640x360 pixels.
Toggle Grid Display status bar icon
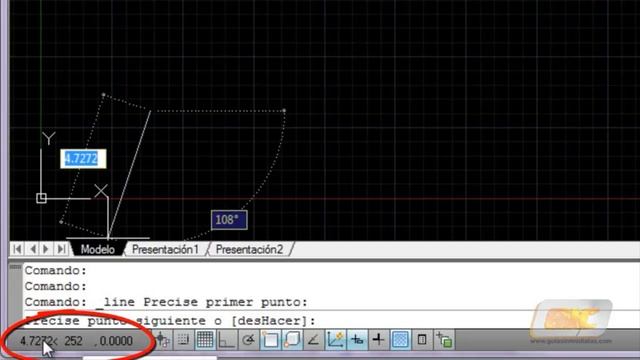(205, 340)
